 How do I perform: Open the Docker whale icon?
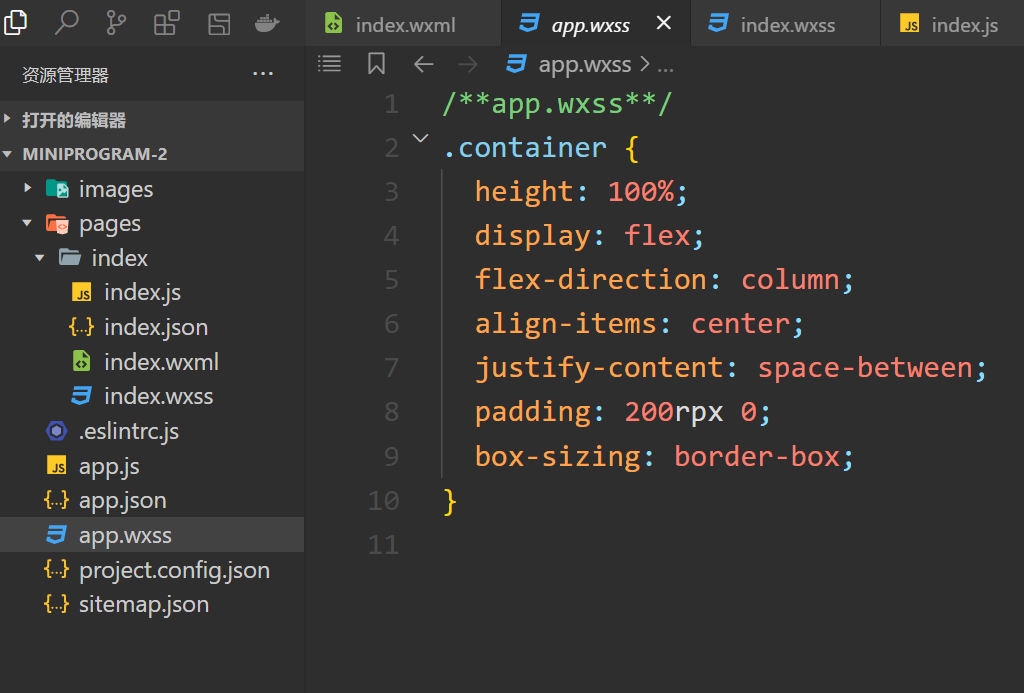click(267, 24)
